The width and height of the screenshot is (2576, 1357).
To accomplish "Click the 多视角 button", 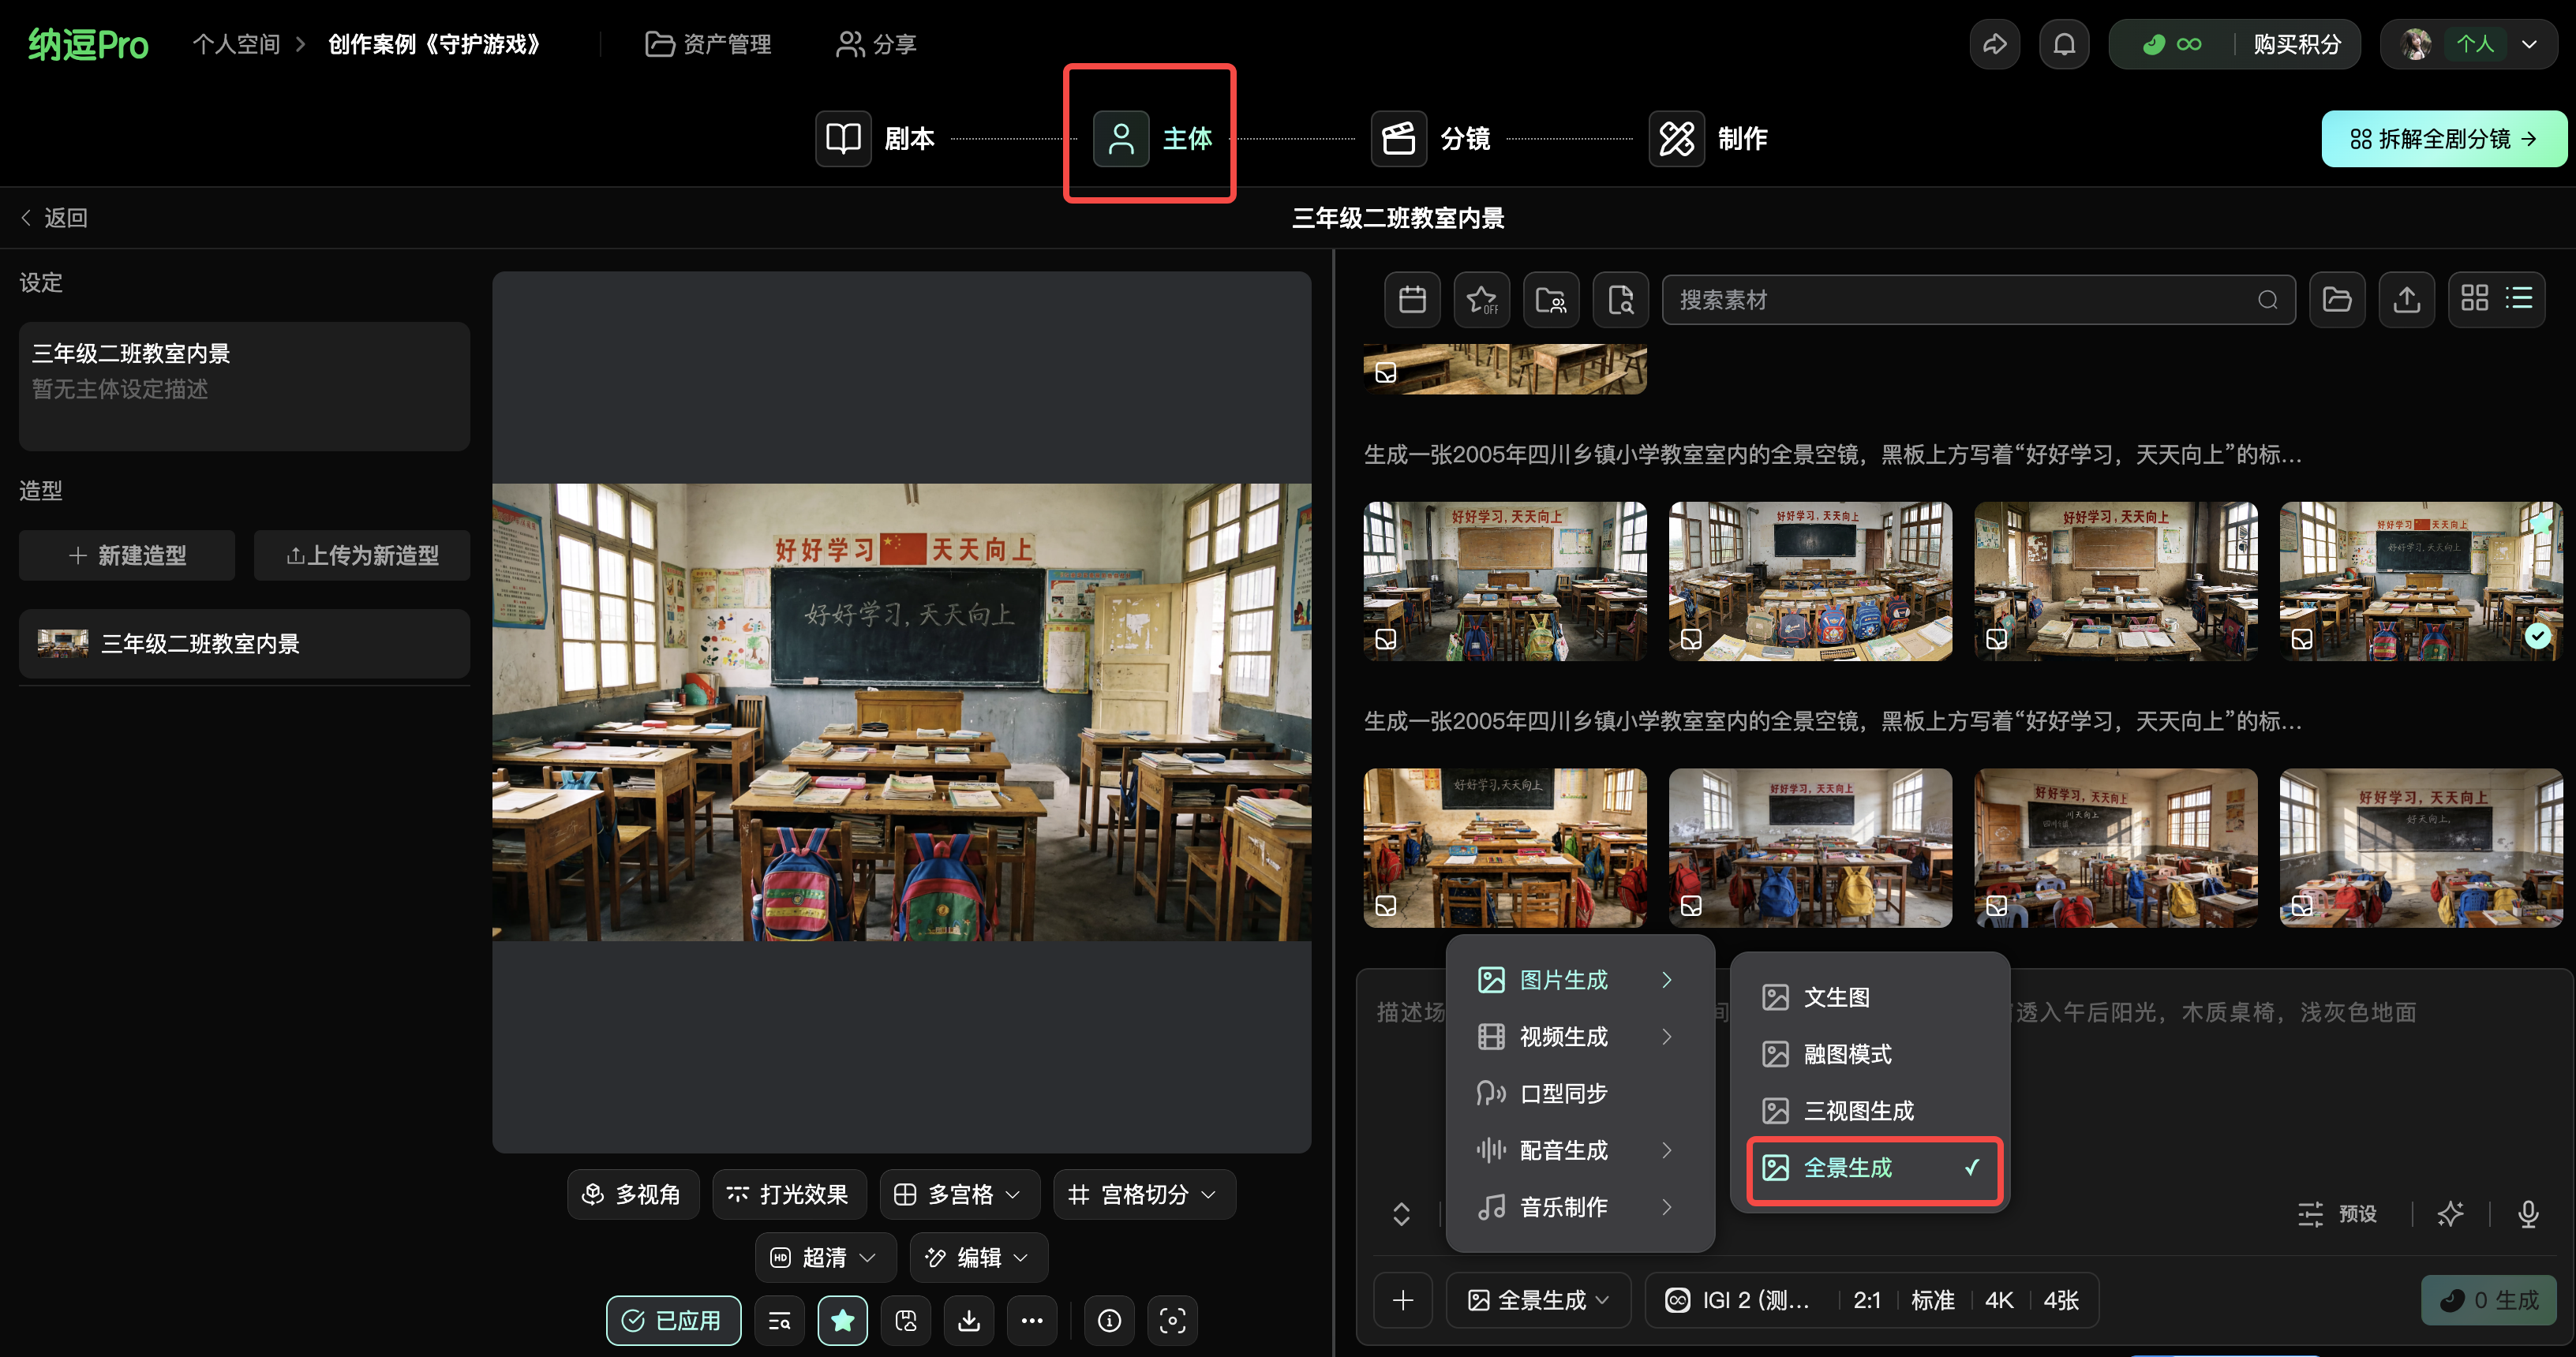I will click(632, 1194).
